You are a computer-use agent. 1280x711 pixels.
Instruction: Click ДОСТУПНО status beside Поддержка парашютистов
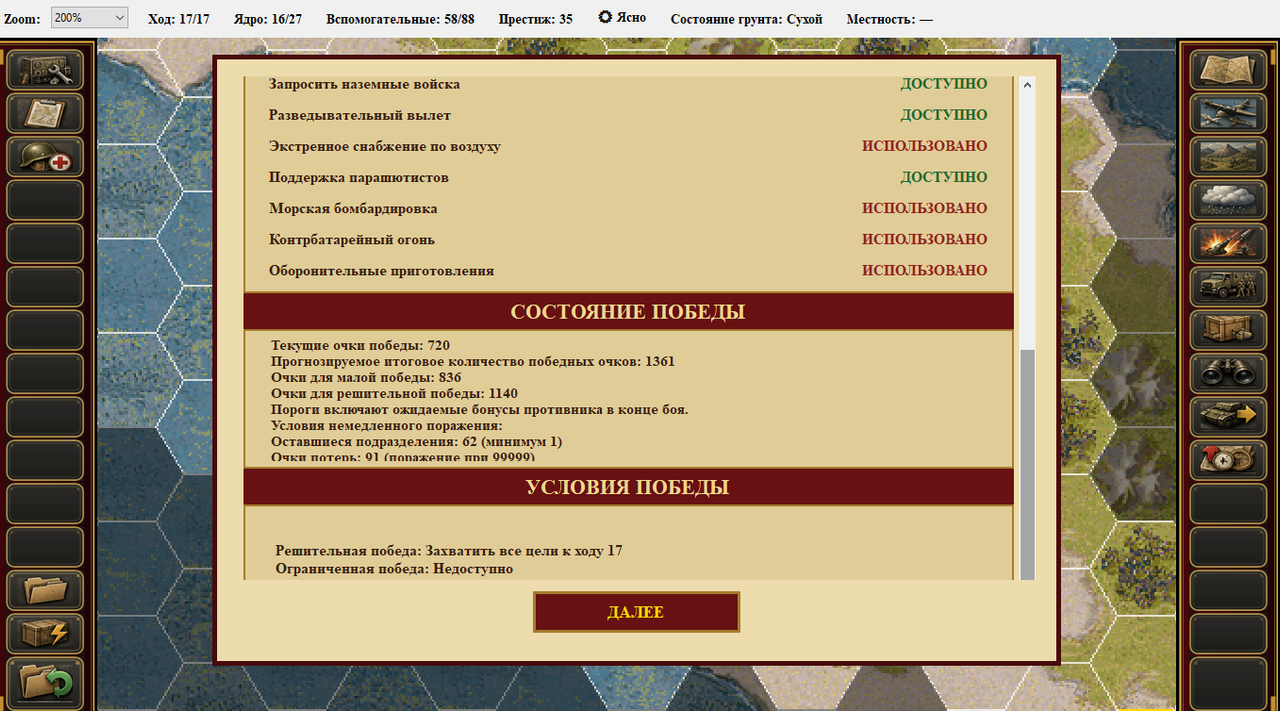[x=944, y=177]
